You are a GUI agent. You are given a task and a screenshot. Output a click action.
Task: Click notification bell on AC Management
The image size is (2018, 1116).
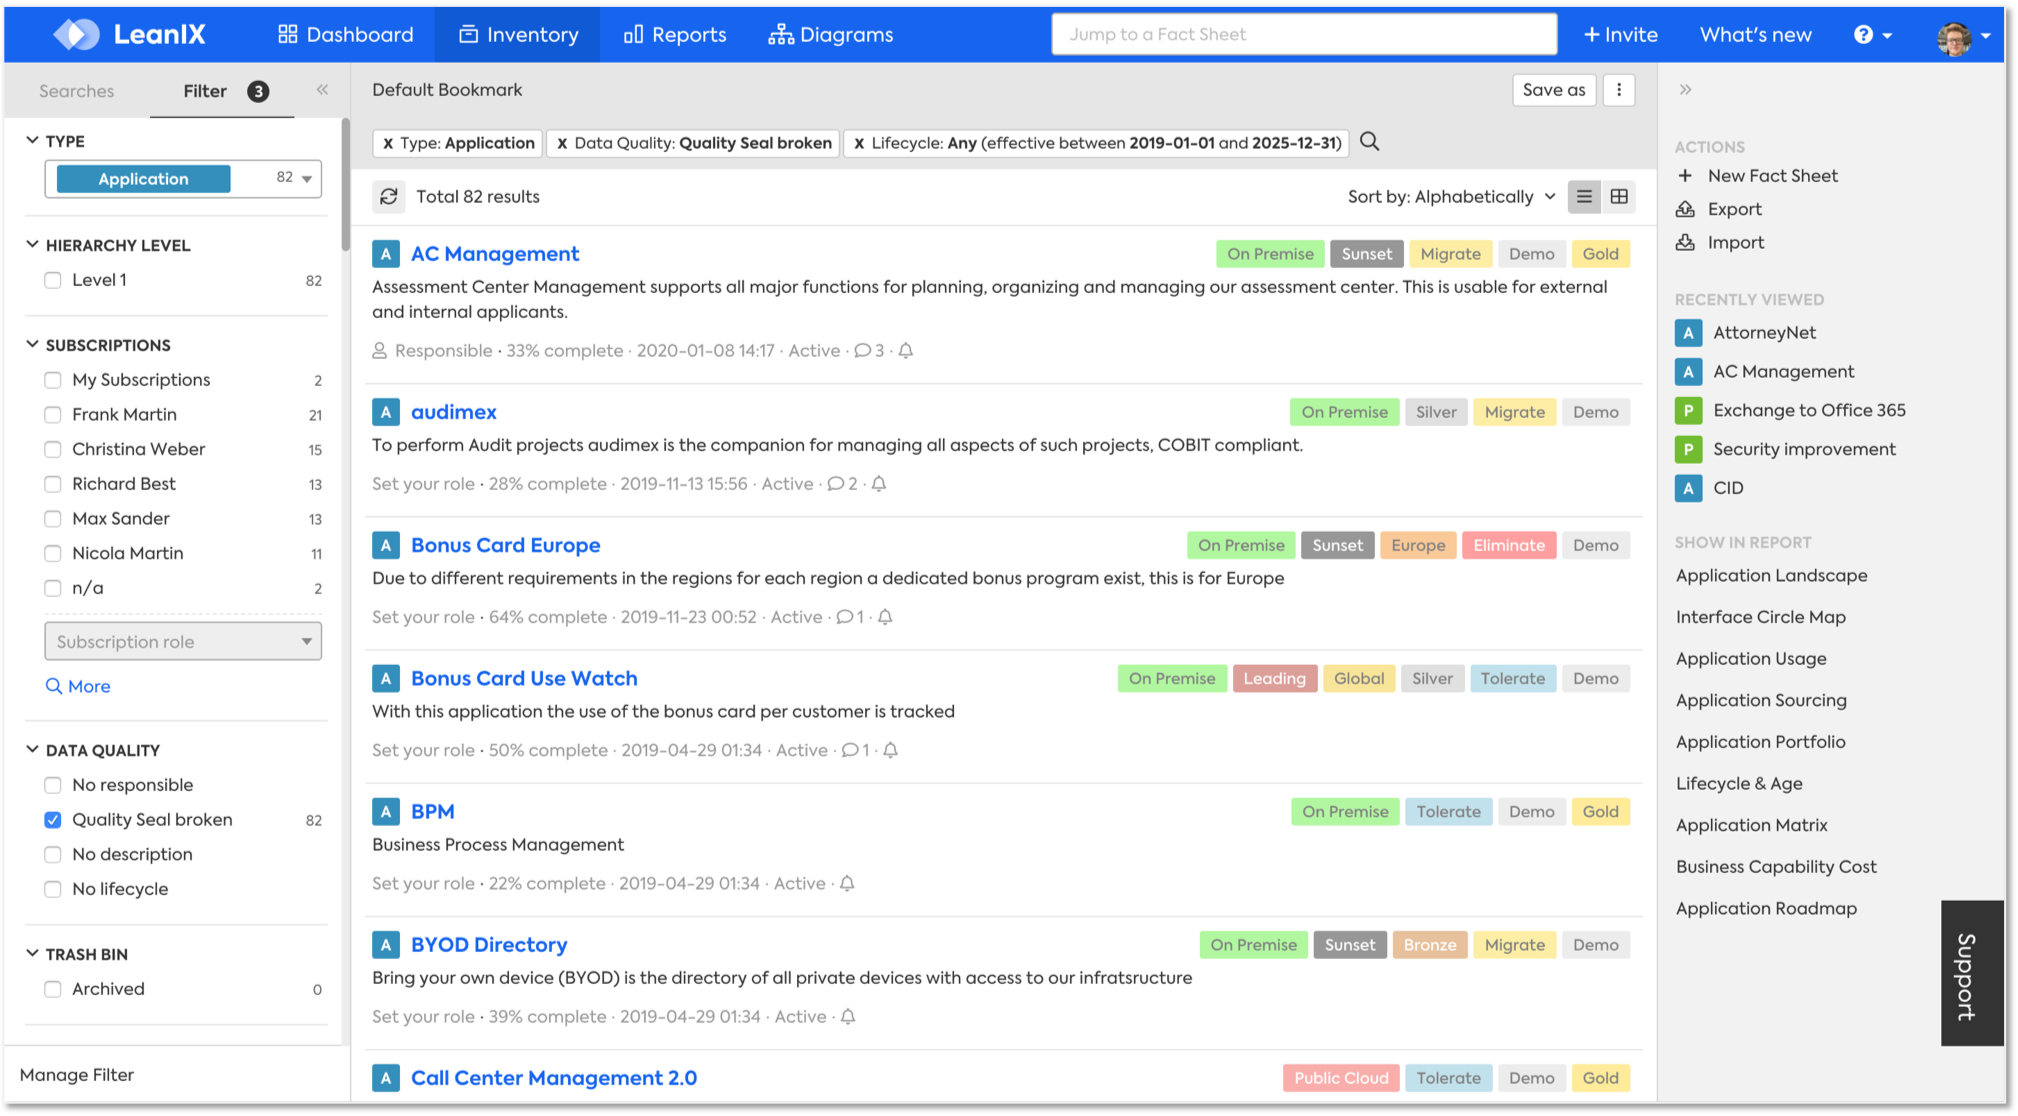(906, 351)
